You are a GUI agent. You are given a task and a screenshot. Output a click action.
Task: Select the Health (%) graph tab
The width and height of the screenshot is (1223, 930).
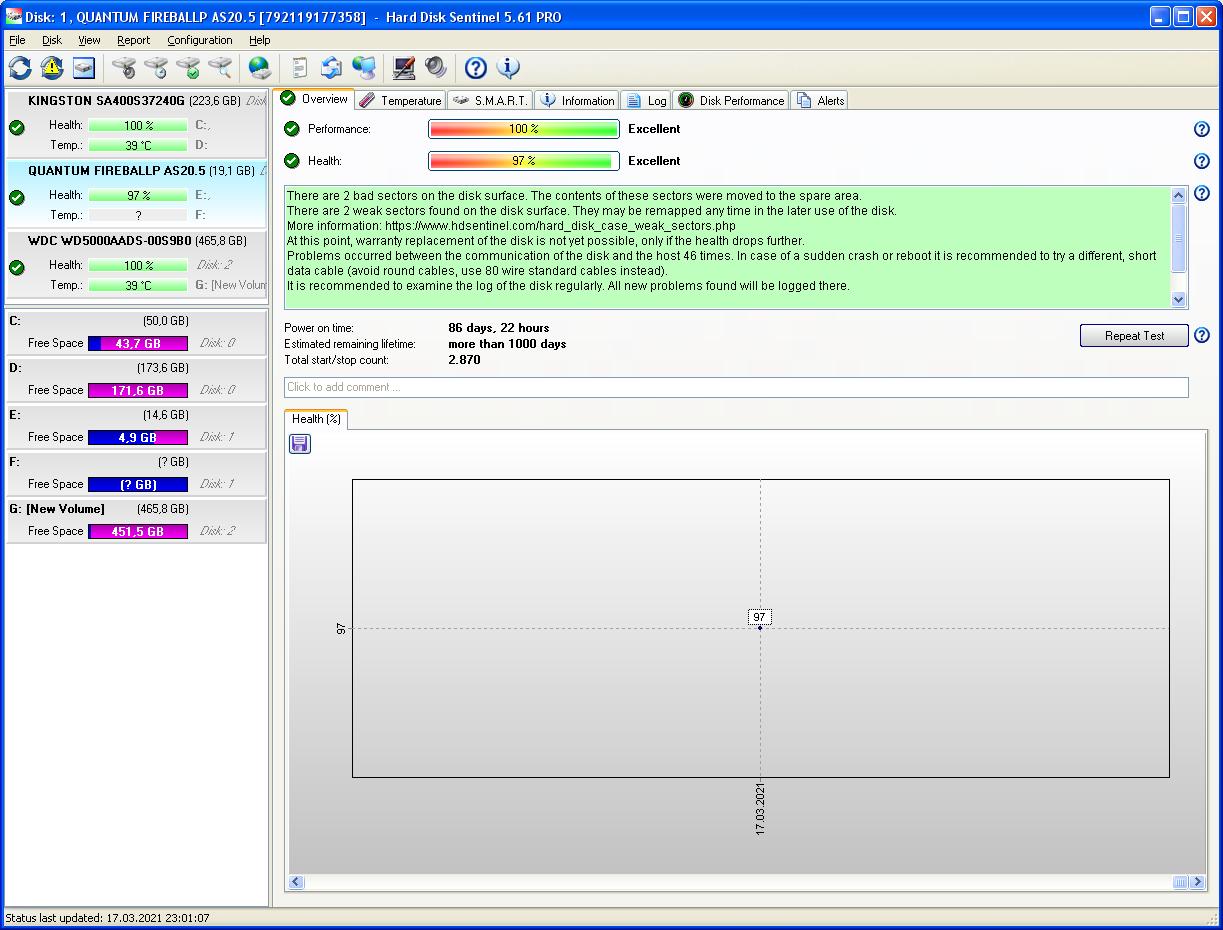click(x=316, y=419)
